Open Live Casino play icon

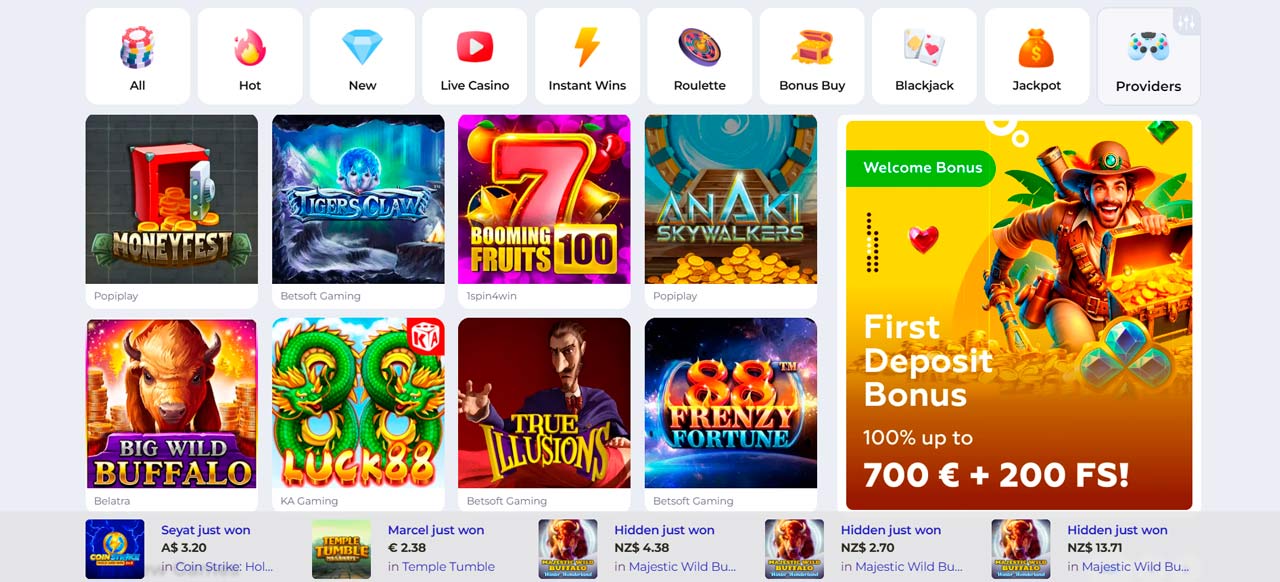(475, 48)
